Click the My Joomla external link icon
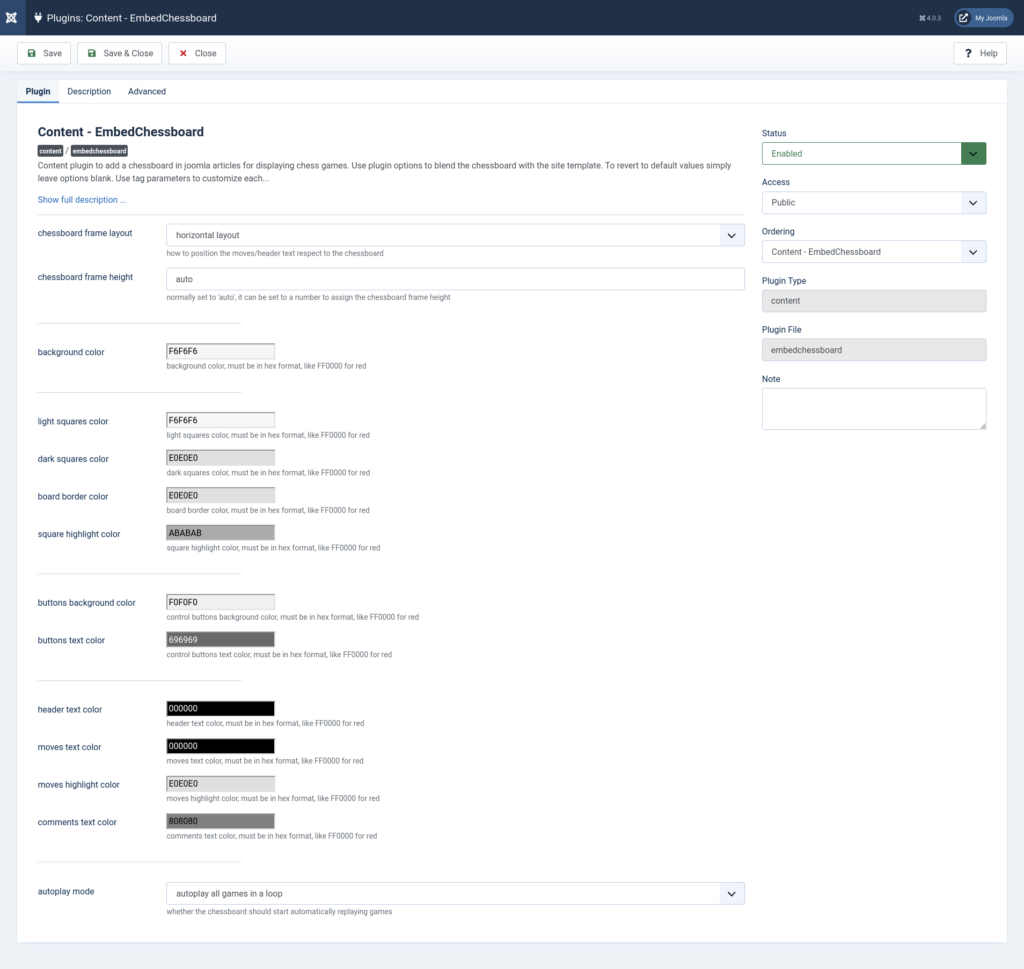This screenshot has height=969, width=1024. [x=964, y=18]
